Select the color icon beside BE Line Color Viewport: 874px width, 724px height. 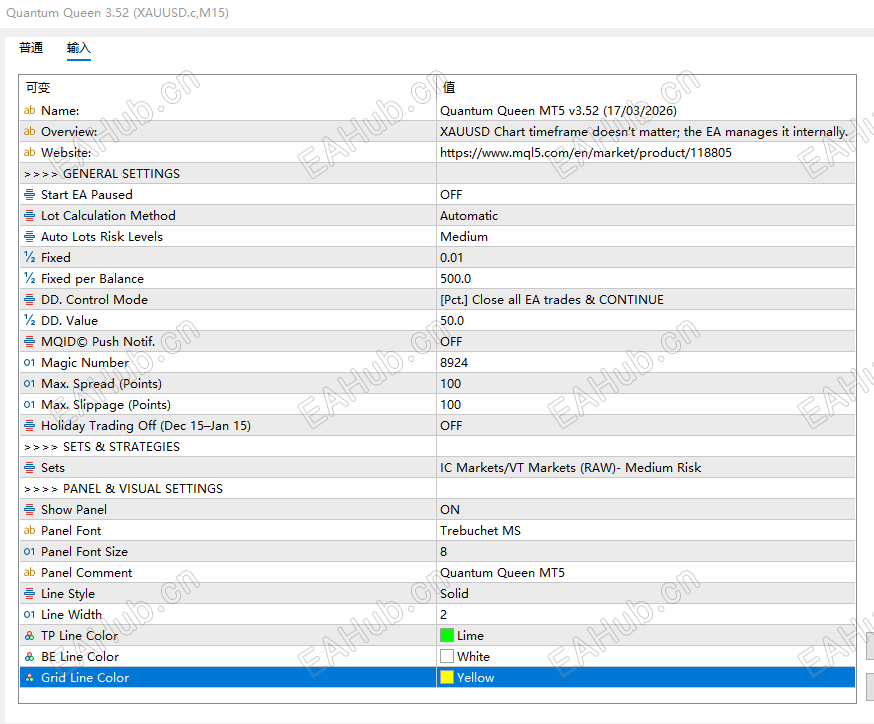click(30, 657)
